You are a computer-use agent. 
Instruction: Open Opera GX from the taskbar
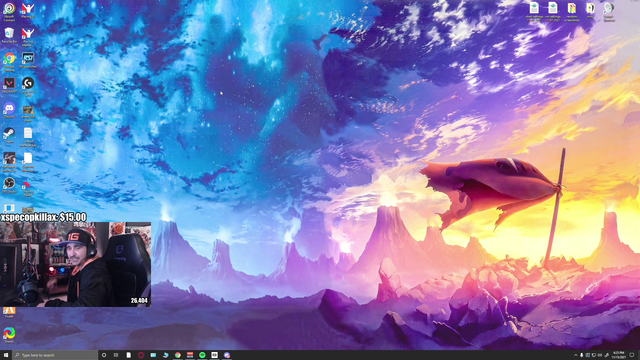[141, 355]
